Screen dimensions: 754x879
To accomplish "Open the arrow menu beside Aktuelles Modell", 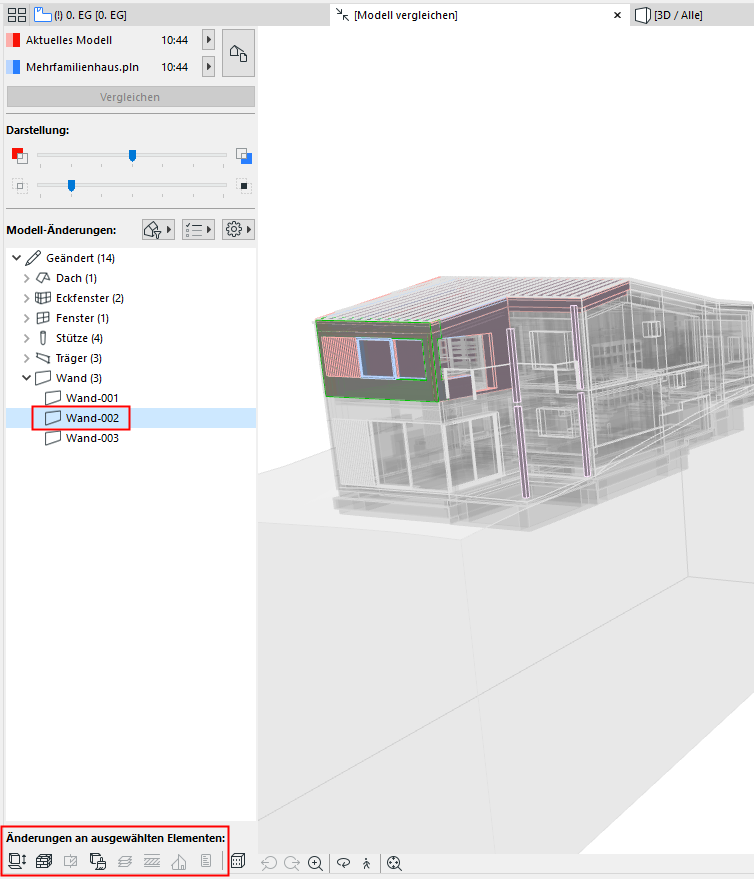I will (209, 40).
